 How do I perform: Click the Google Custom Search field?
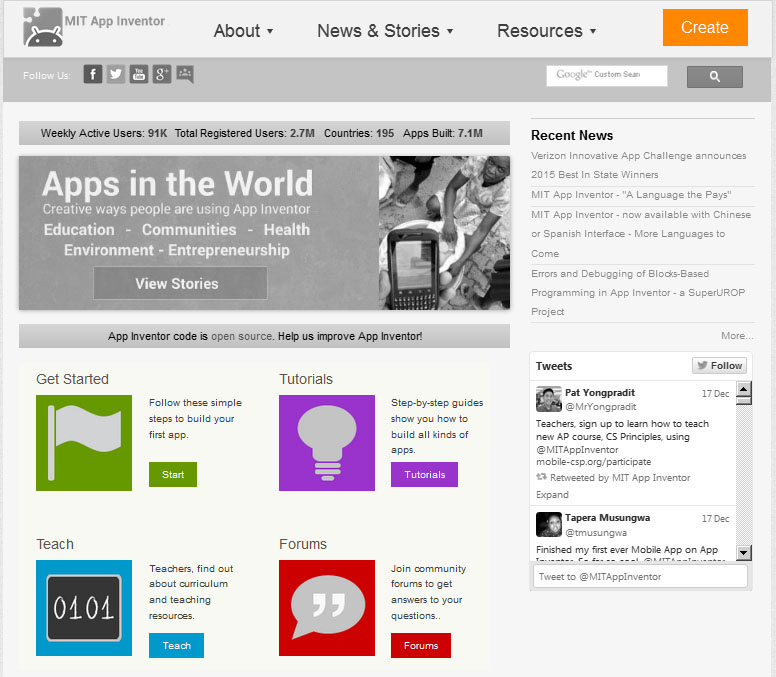[607, 76]
